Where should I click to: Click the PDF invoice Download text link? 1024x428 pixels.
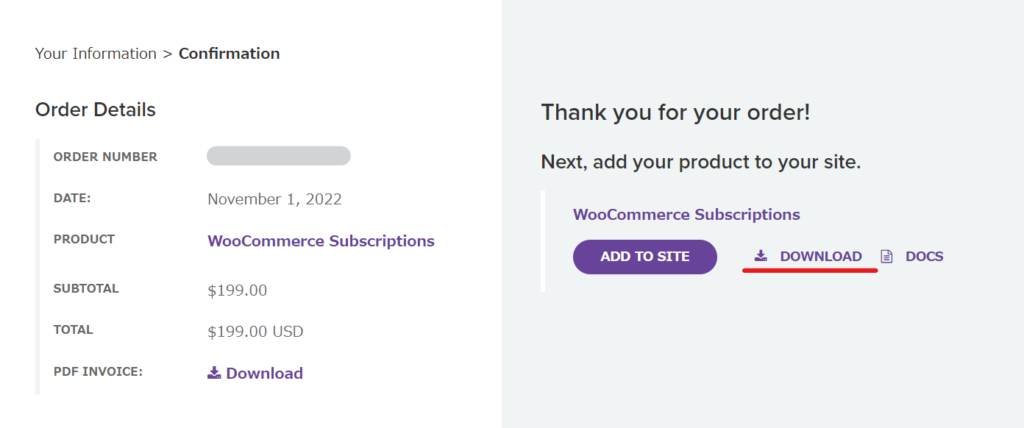coord(264,373)
